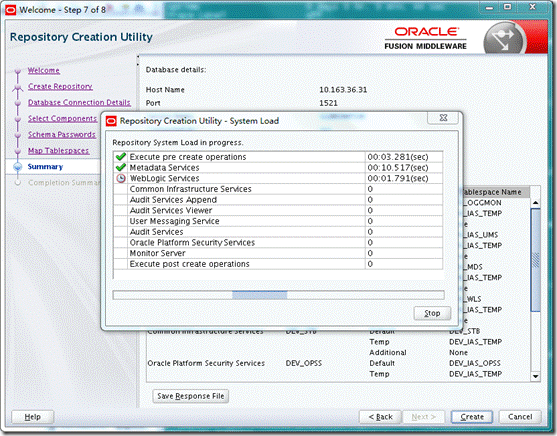Close the Repository Creation Utility main window
Viewport: 557px width, 436px height.
click(532, 7)
